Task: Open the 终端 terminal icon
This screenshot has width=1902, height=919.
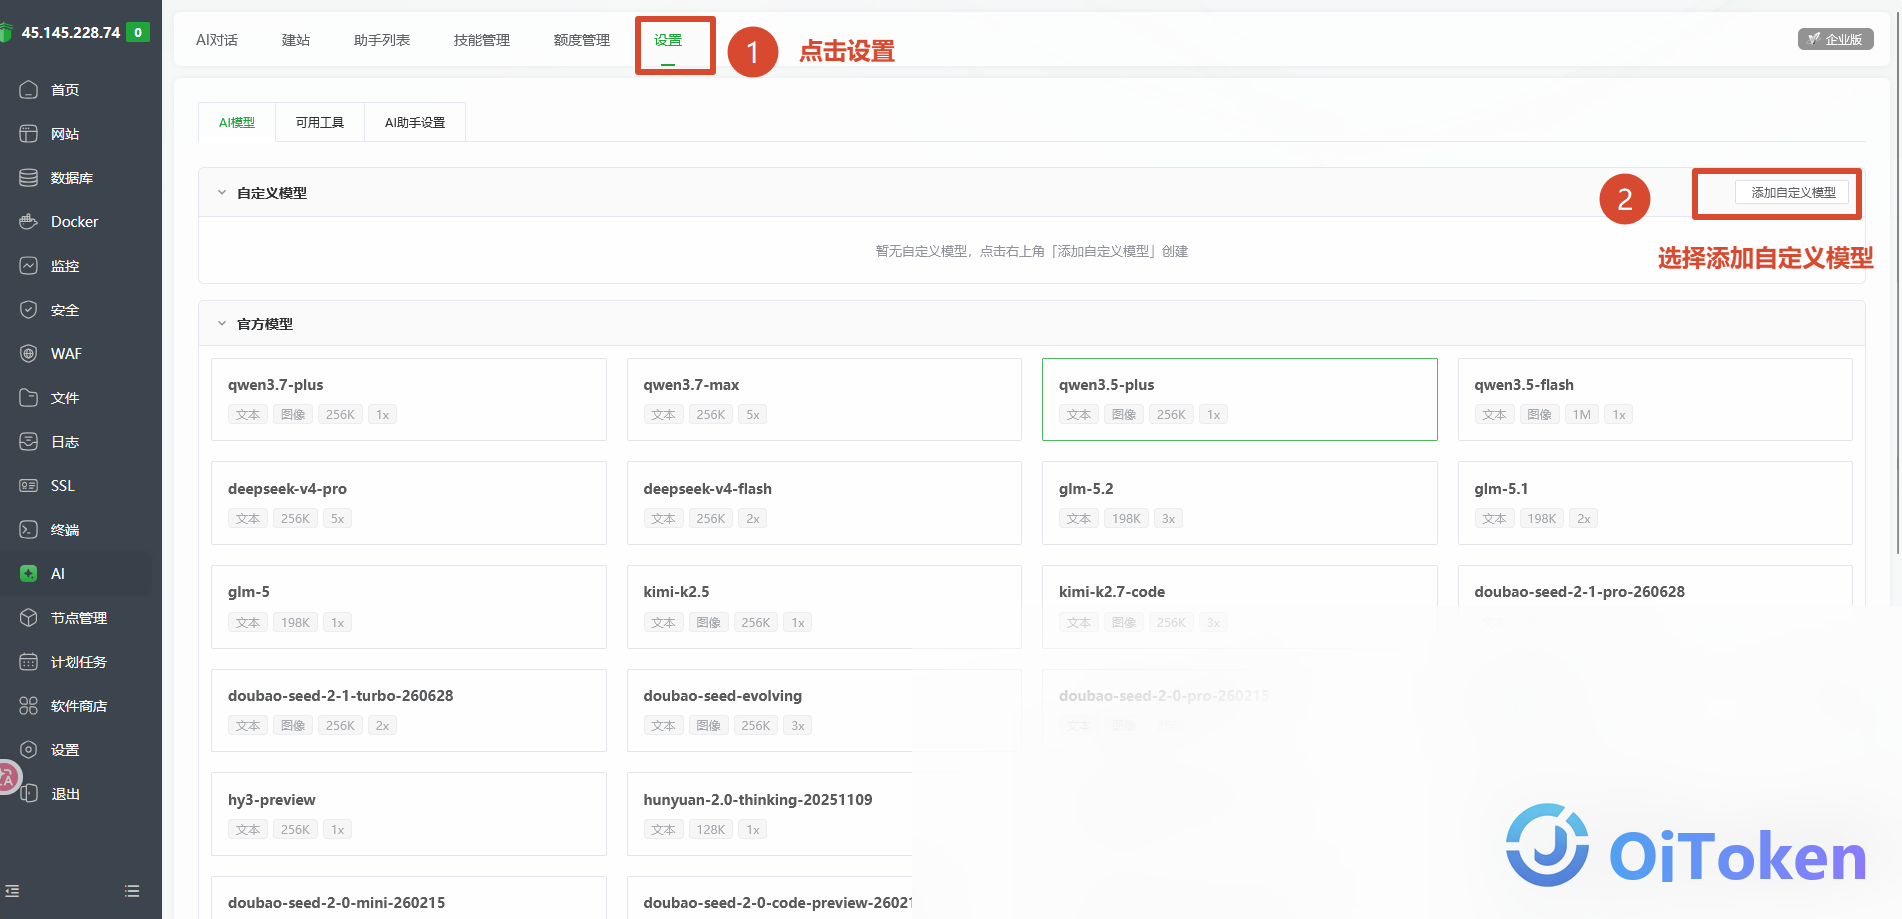Action: [x=28, y=530]
